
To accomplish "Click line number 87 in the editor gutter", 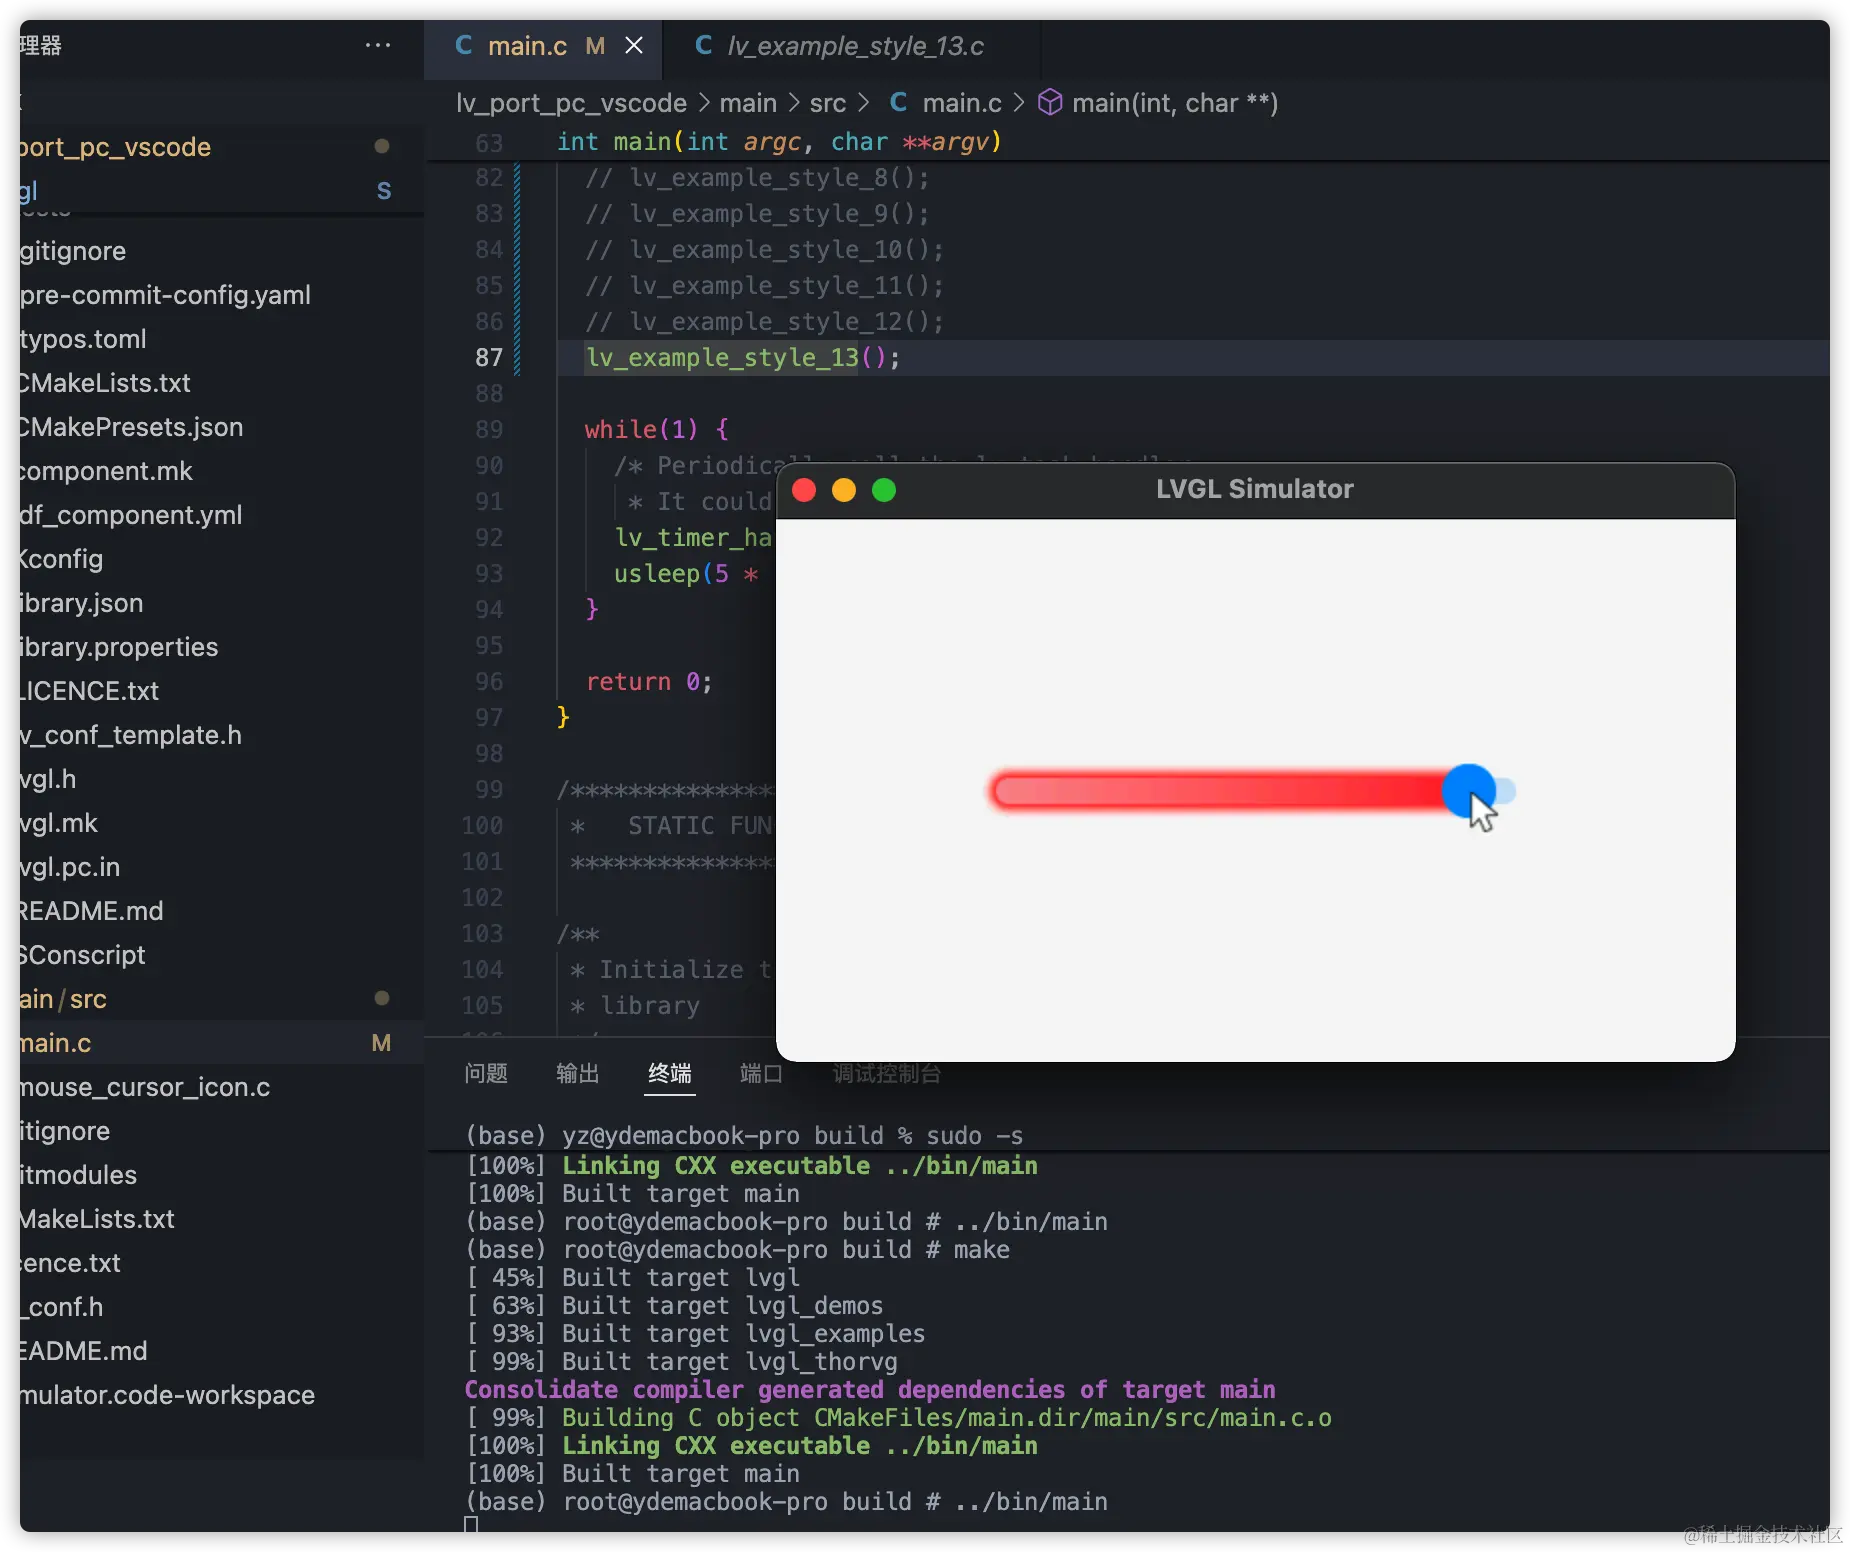I will point(489,357).
